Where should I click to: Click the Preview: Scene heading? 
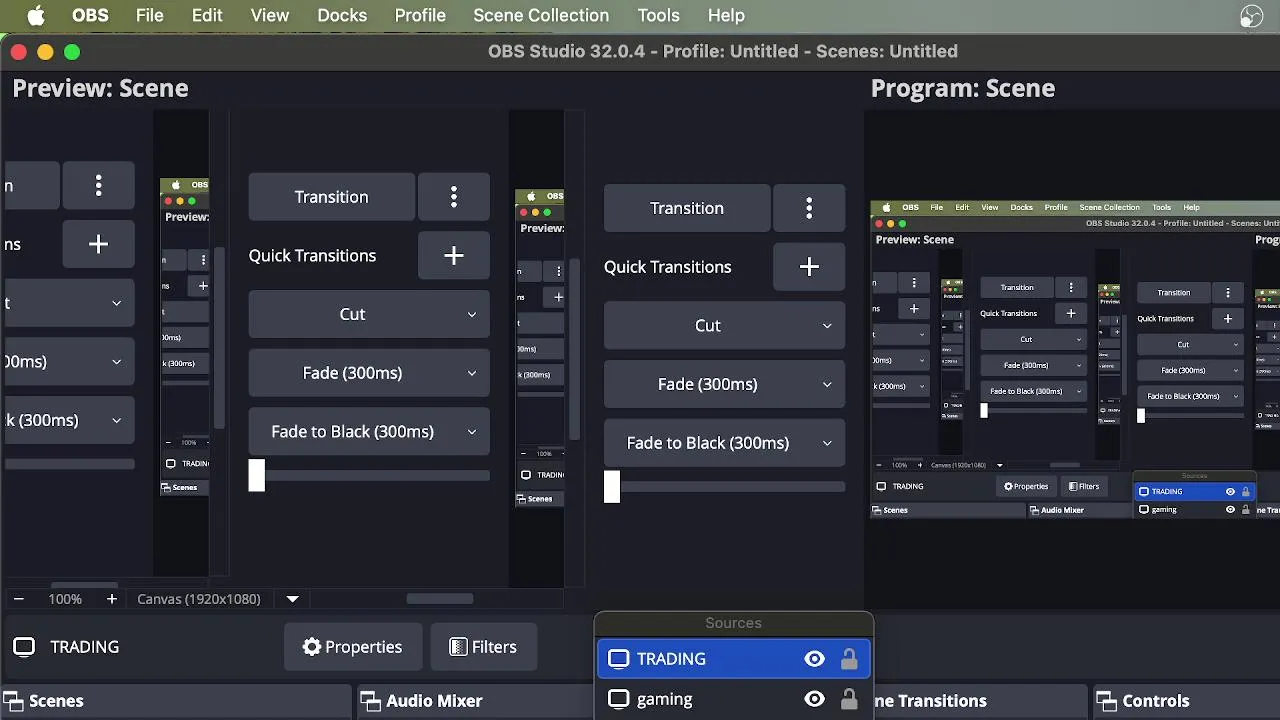point(100,88)
